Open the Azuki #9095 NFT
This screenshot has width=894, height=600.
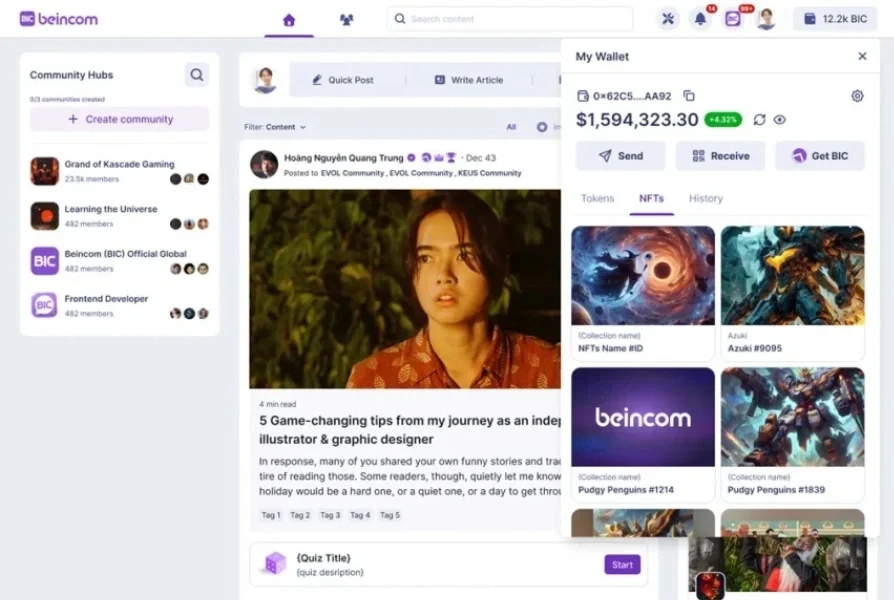pyautogui.click(x=793, y=293)
